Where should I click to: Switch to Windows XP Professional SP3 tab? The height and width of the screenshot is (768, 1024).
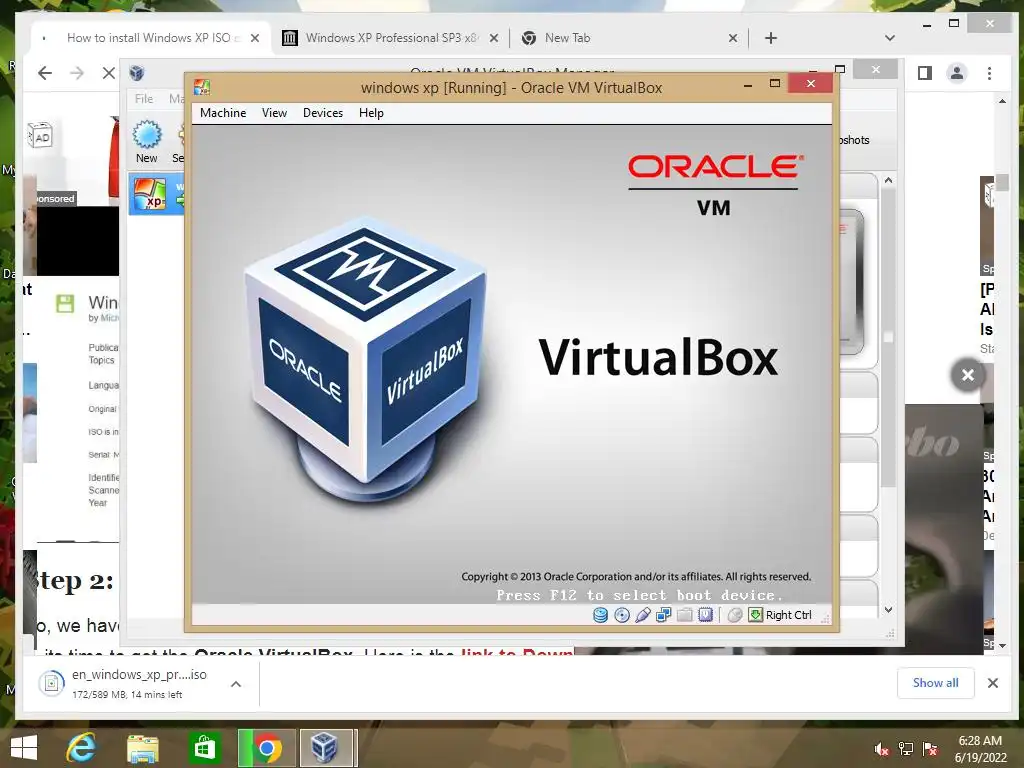tap(390, 38)
